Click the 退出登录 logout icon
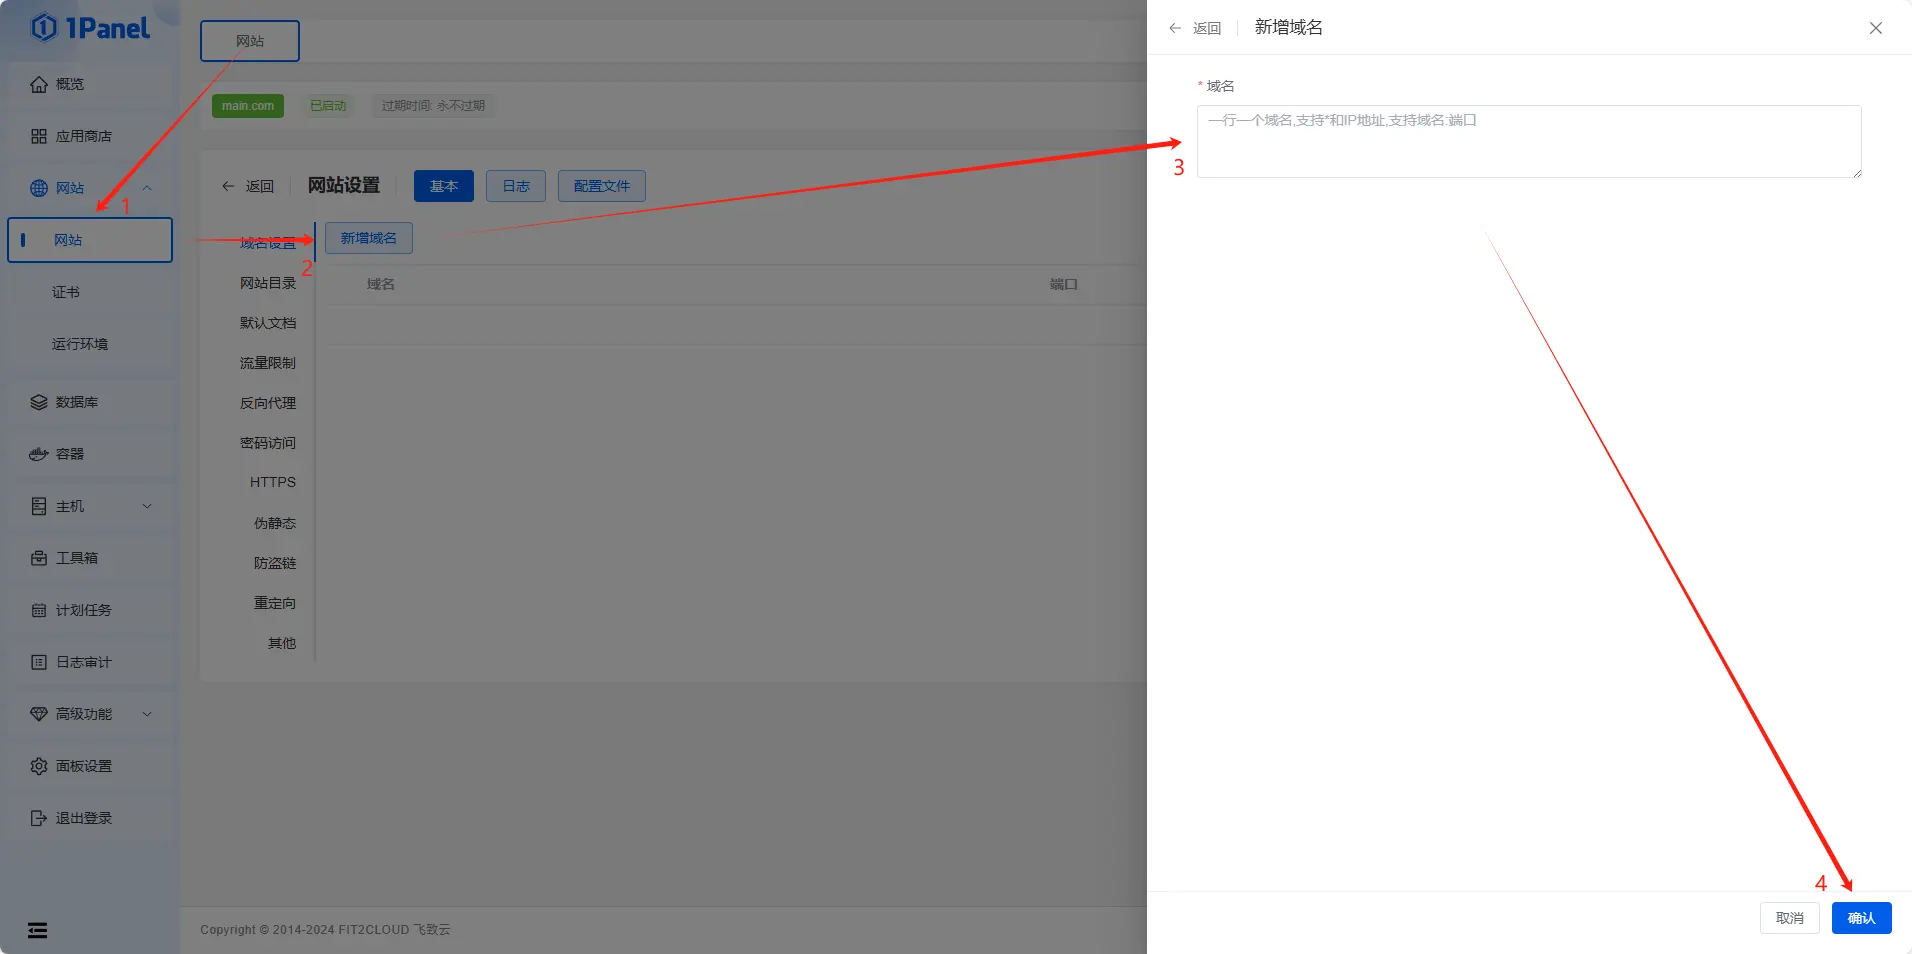 (39, 818)
